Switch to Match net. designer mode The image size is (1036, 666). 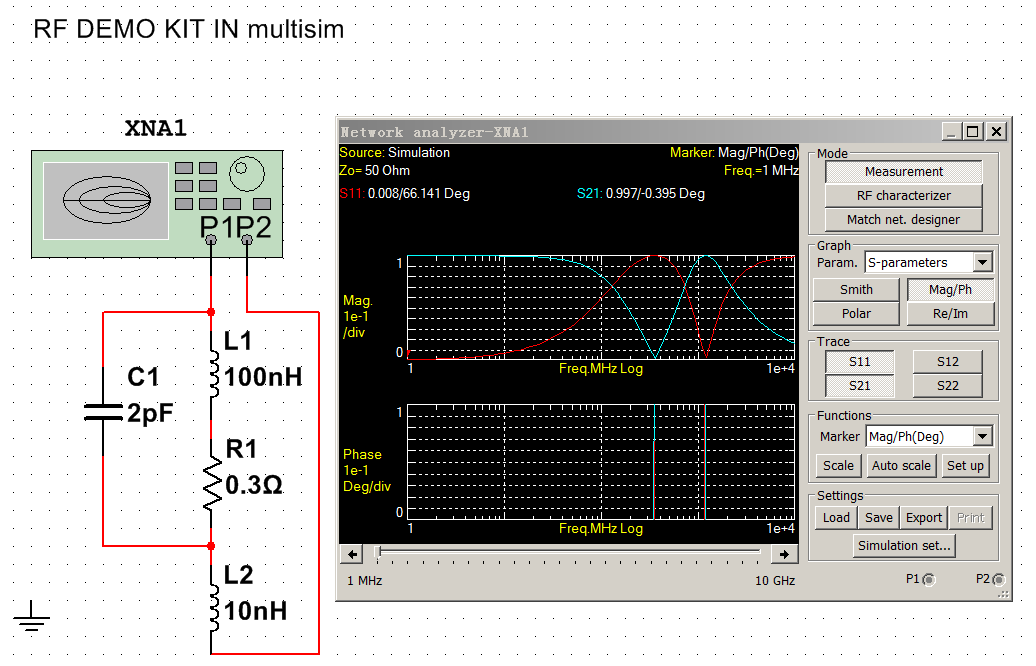point(903,220)
